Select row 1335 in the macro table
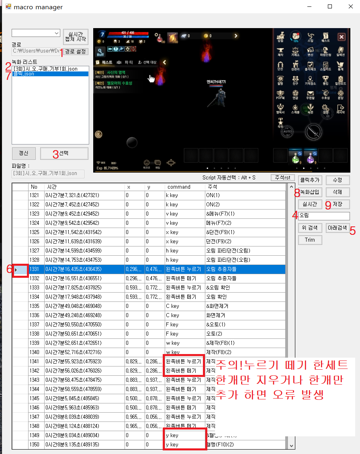Image resolution: width=360 pixels, height=454 pixels. [x=149, y=306]
